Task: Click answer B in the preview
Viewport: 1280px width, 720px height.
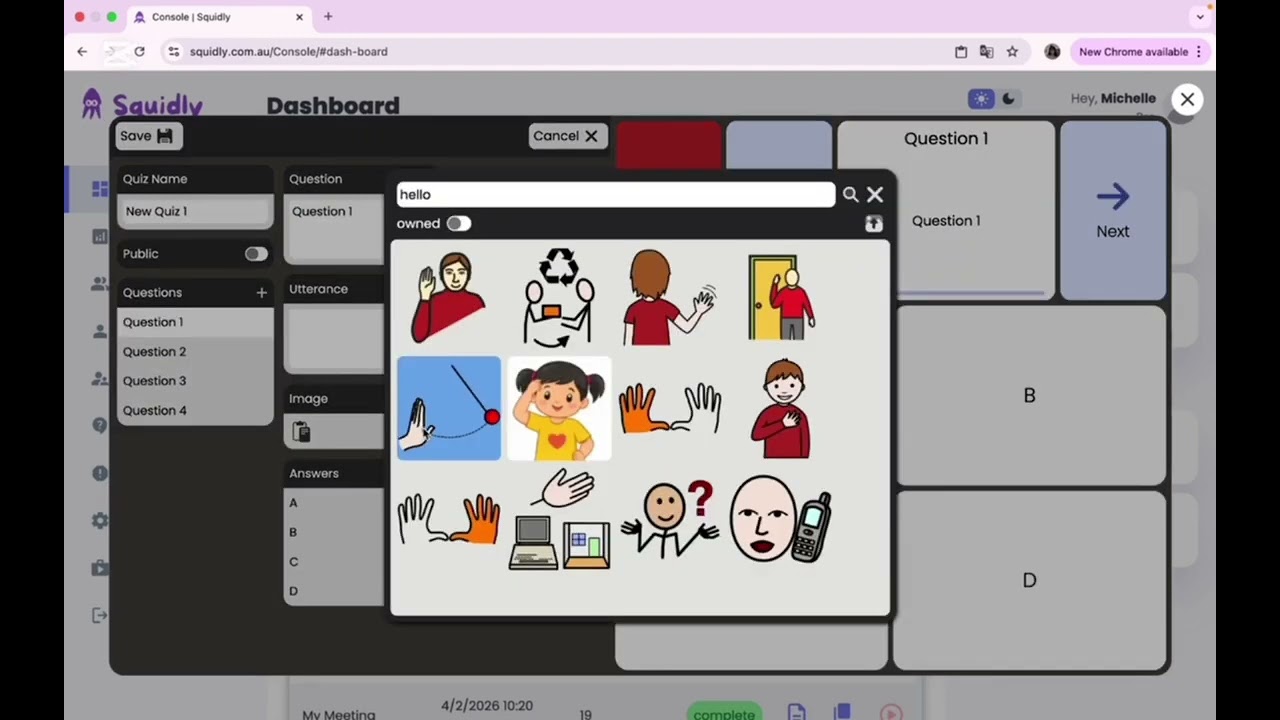Action: (x=1029, y=396)
